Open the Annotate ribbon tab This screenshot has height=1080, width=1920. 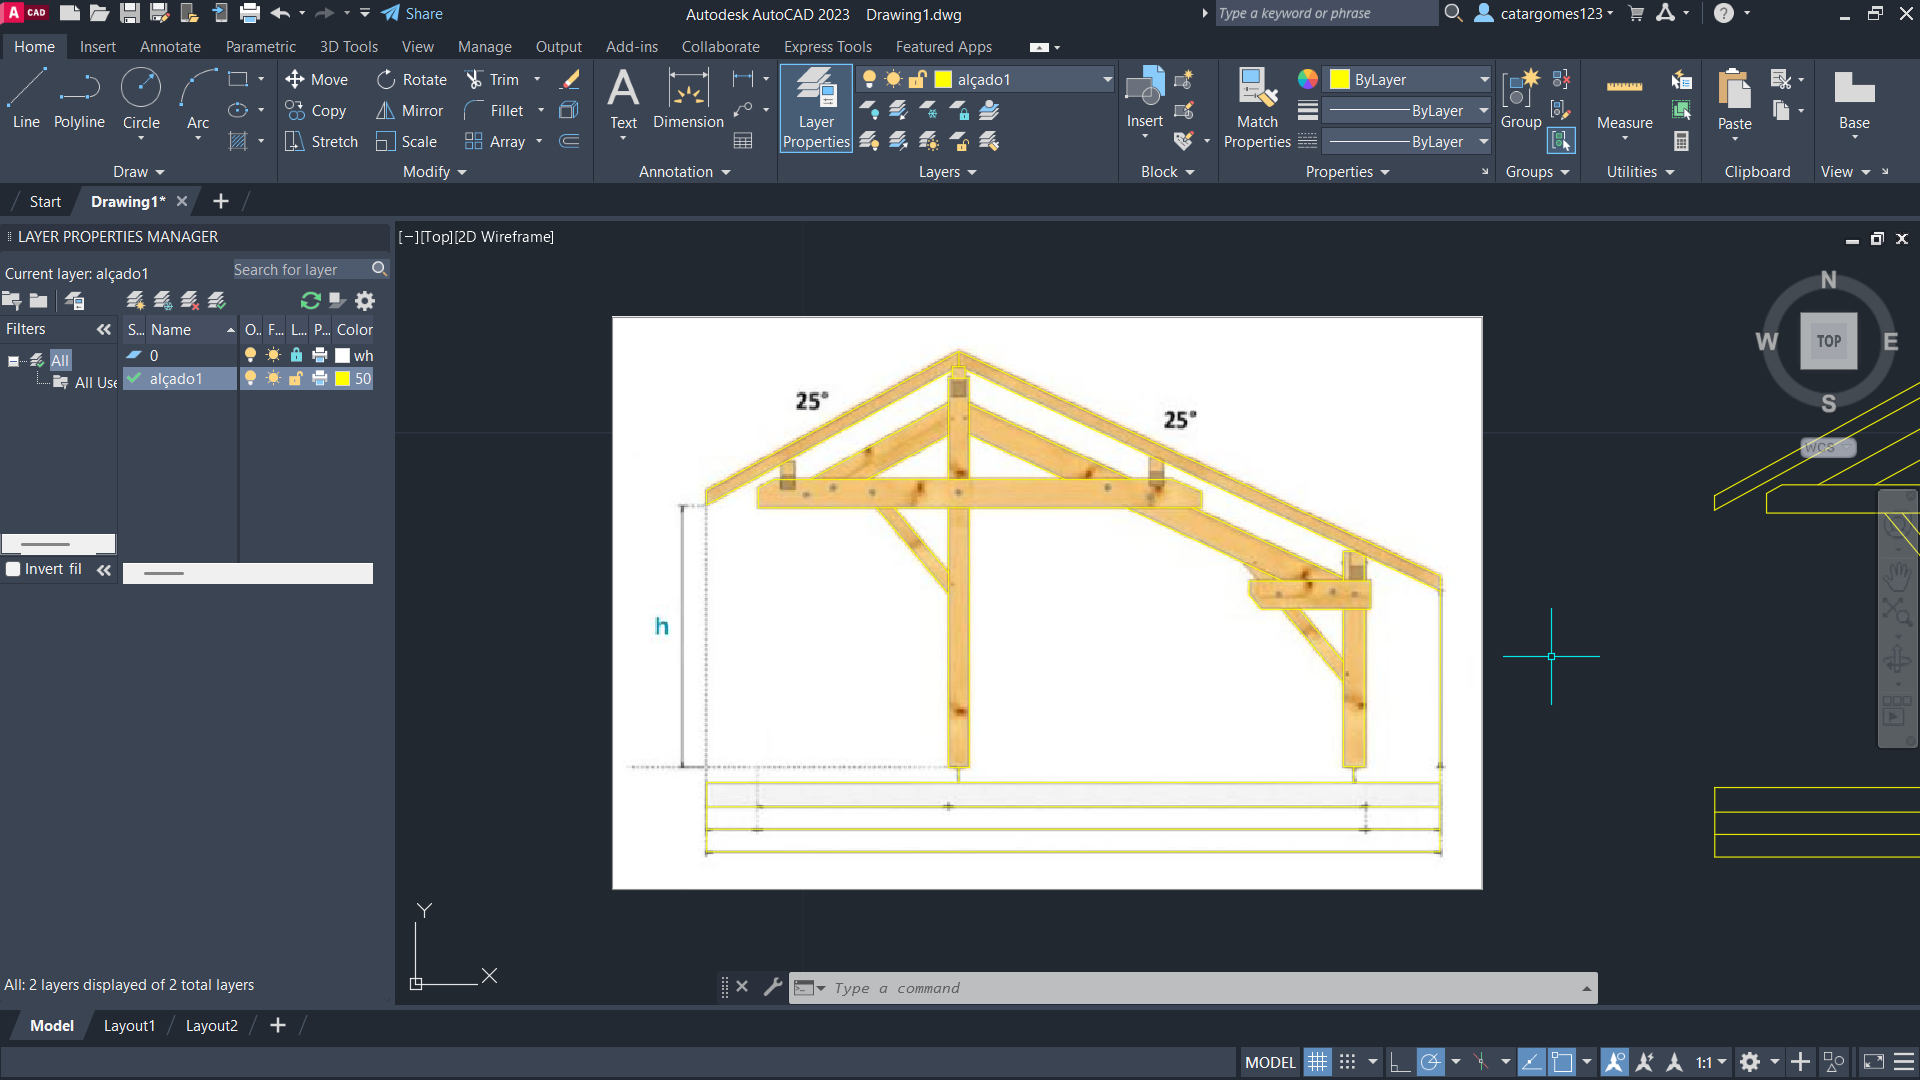(x=170, y=47)
